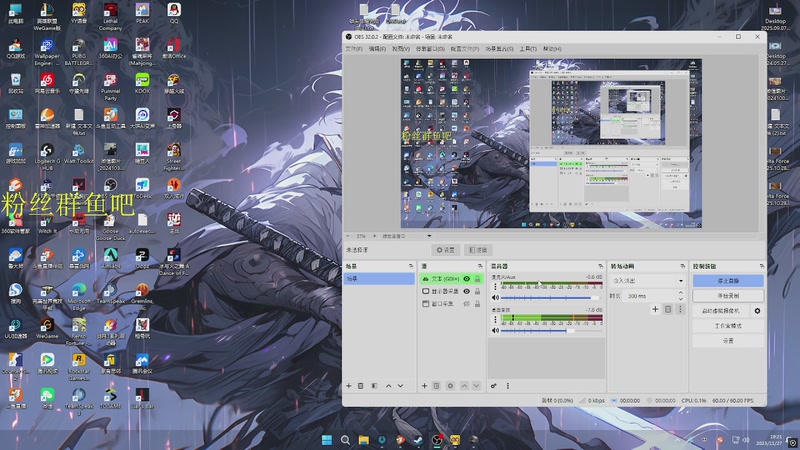Image resolution: width=800 pixels, height=450 pixels.
Task: Move scene up with Scenes up arrow
Action: [388, 386]
